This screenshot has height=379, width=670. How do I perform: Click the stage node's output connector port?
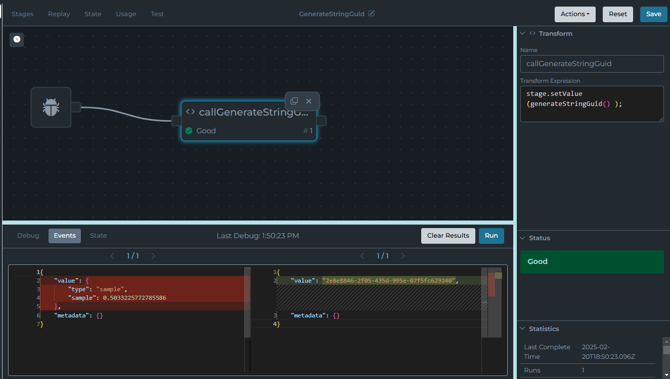pyautogui.click(x=322, y=121)
